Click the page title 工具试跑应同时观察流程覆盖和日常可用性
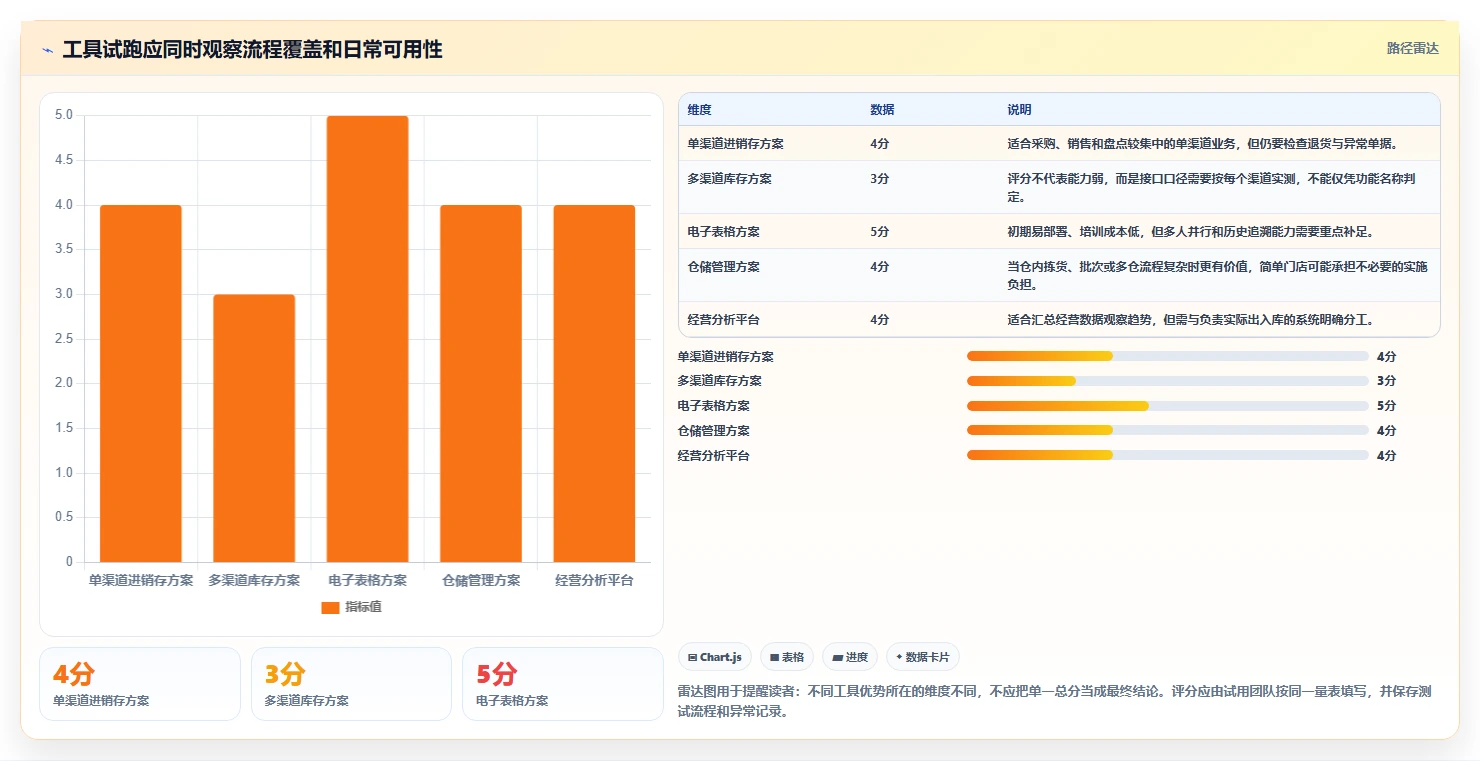 (x=252, y=50)
